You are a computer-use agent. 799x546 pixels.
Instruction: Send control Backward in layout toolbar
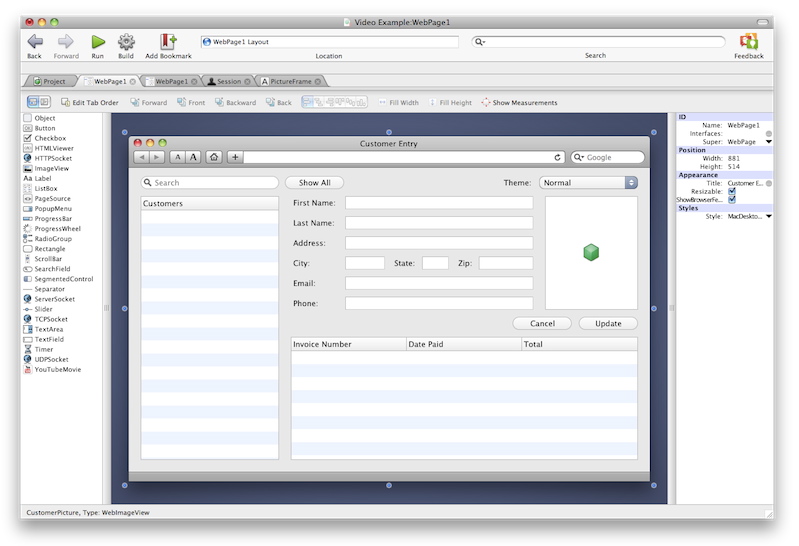235,102
